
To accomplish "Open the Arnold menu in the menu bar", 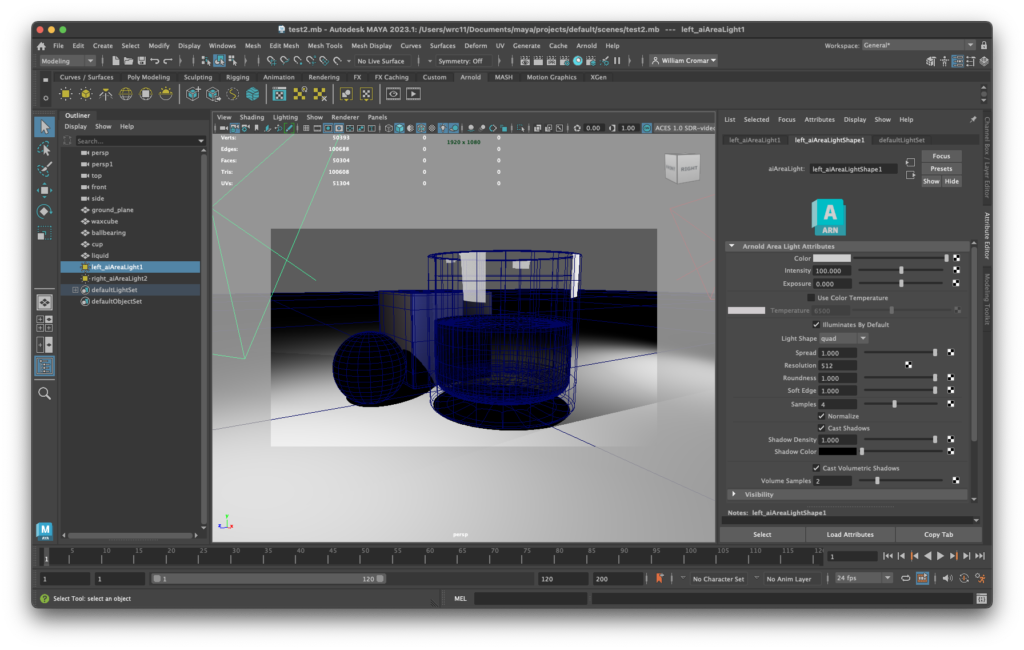I will tap(586, 45).
